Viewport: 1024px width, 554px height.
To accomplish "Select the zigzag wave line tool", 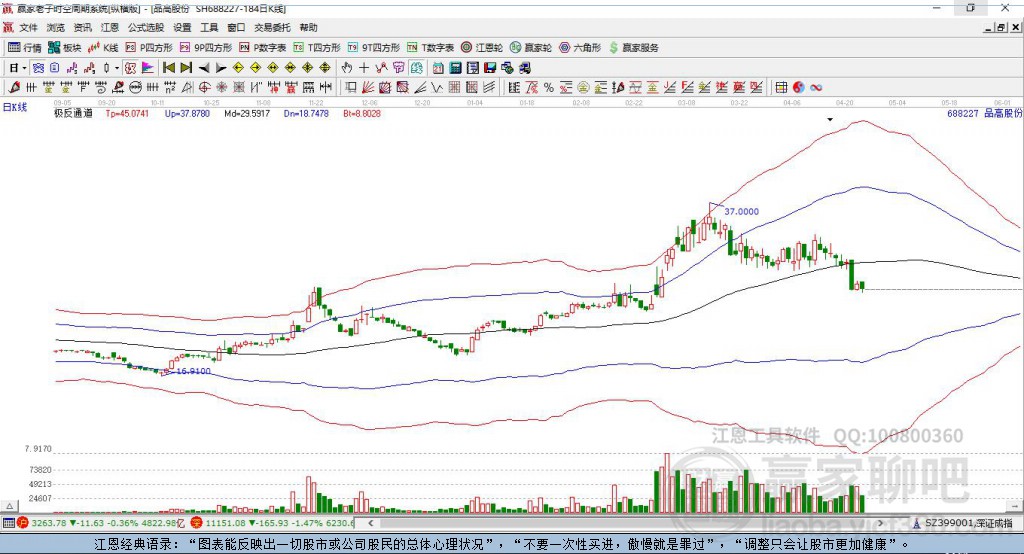I will 438,88.
